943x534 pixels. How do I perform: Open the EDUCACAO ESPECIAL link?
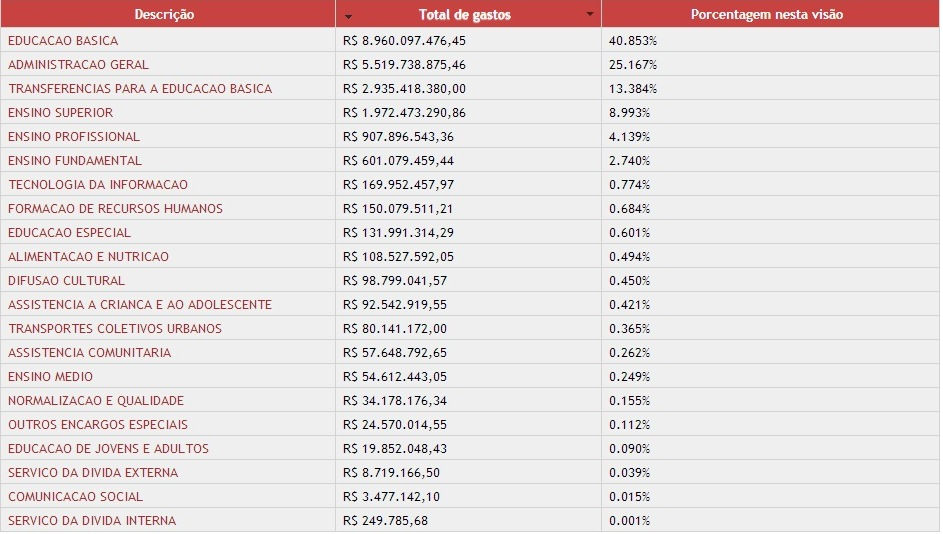[x=69, y=233]
